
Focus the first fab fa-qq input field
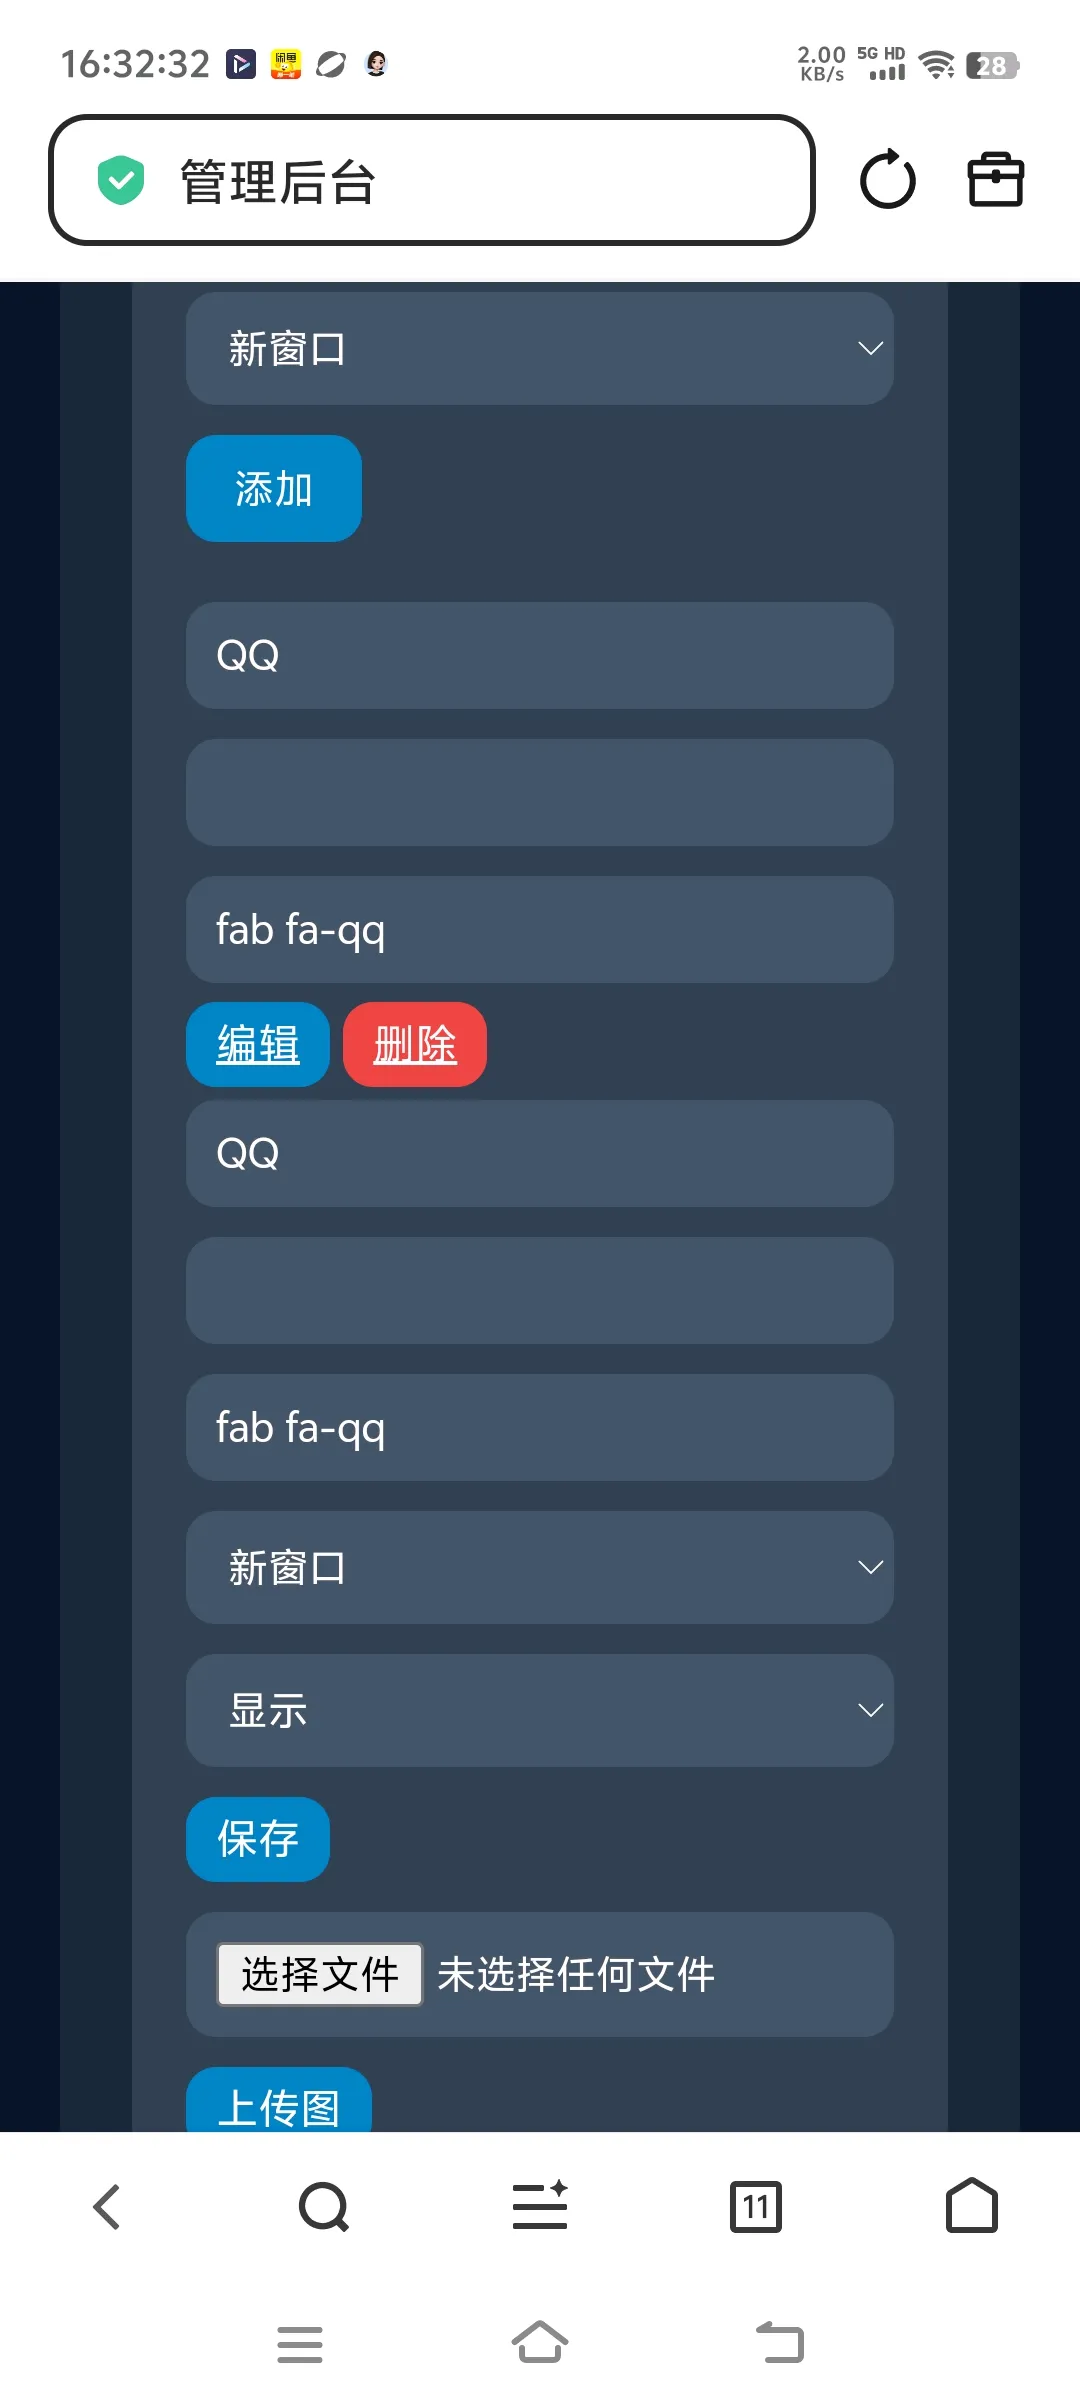[540, 930]
